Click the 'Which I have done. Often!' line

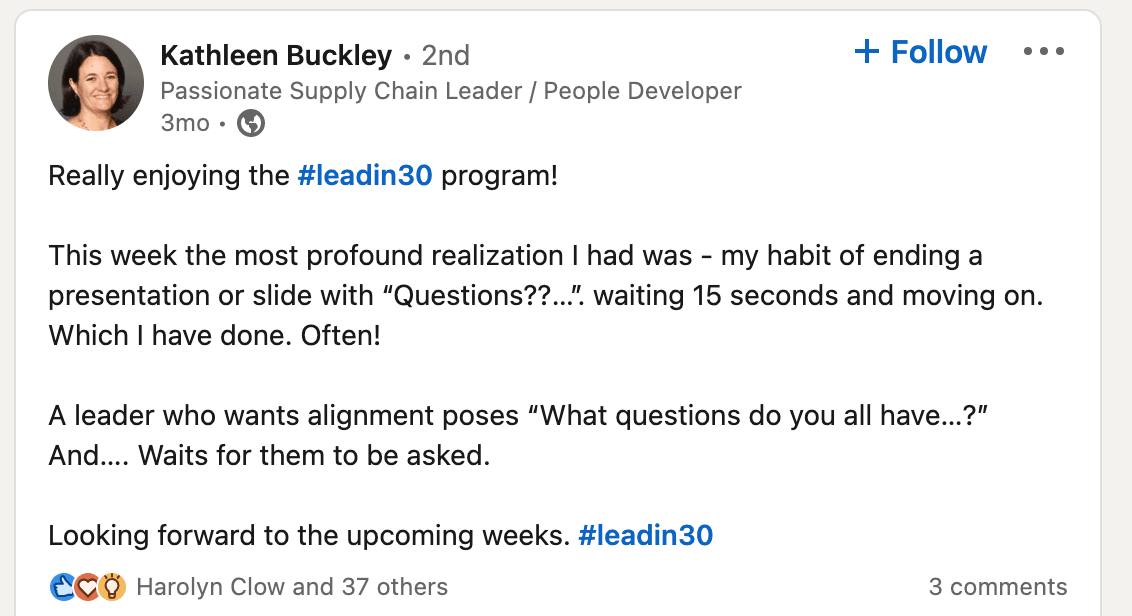pyautogui.click(x=214, y=336)
